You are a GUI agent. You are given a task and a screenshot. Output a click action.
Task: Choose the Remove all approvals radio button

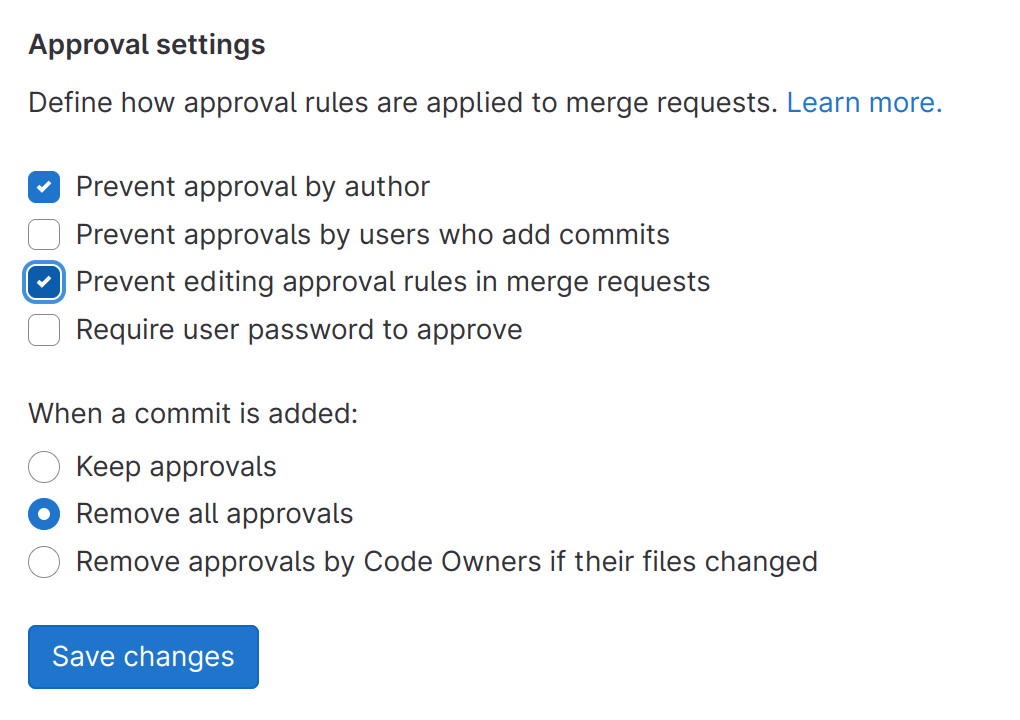(x=44, y=514)
